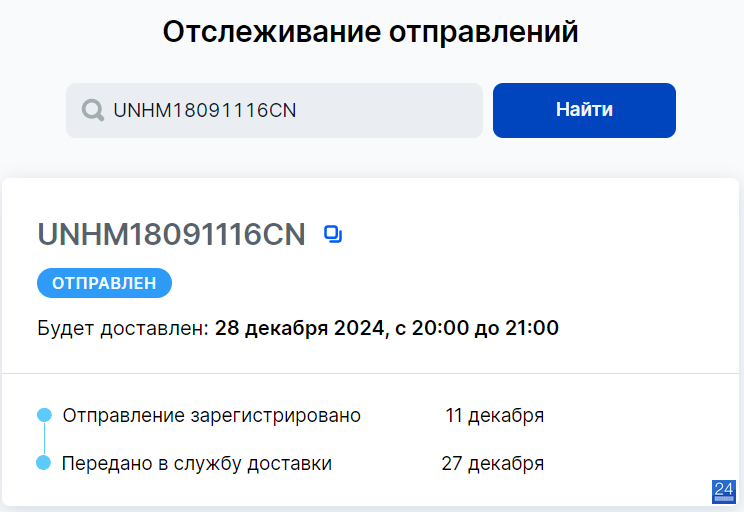Click the magnifier icon in search field
The height and width of the screenshot is (512, 744).
[93, 111]
